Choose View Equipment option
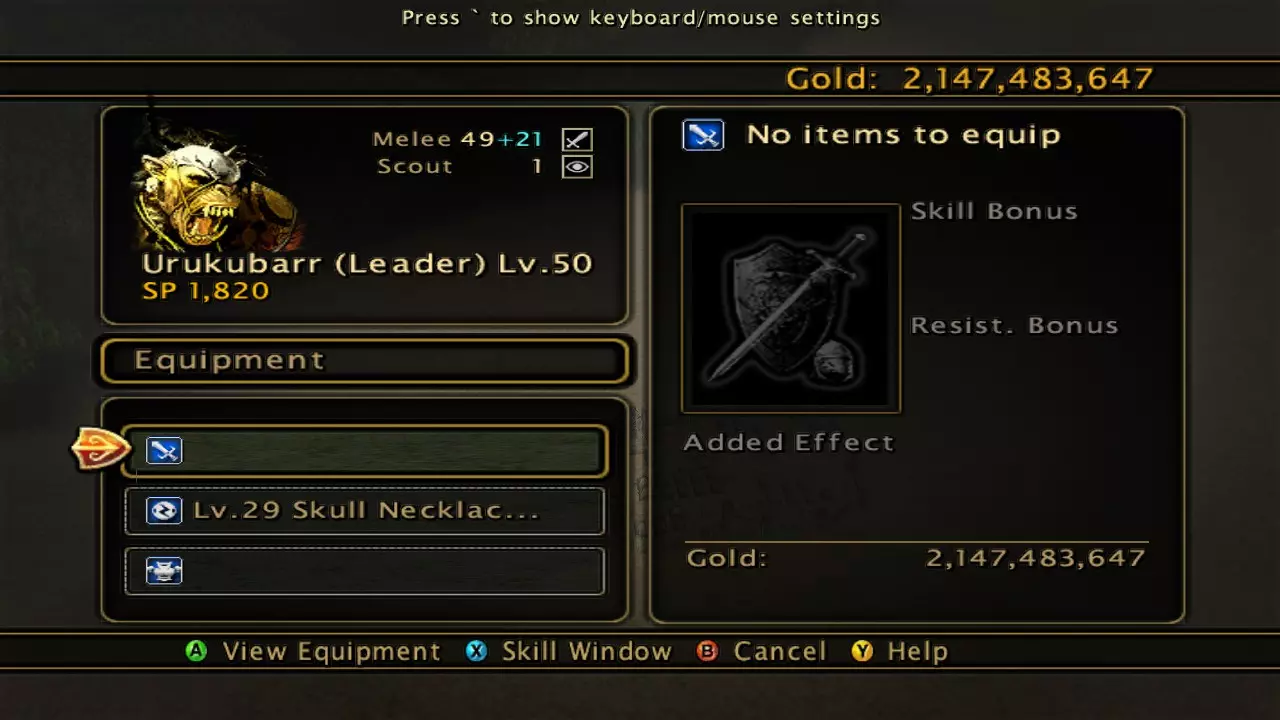Screen dimensions: 1280x720 331,652
